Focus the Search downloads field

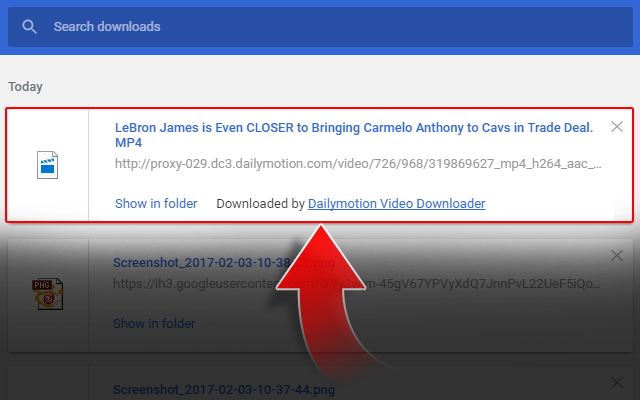pos(320,27)
